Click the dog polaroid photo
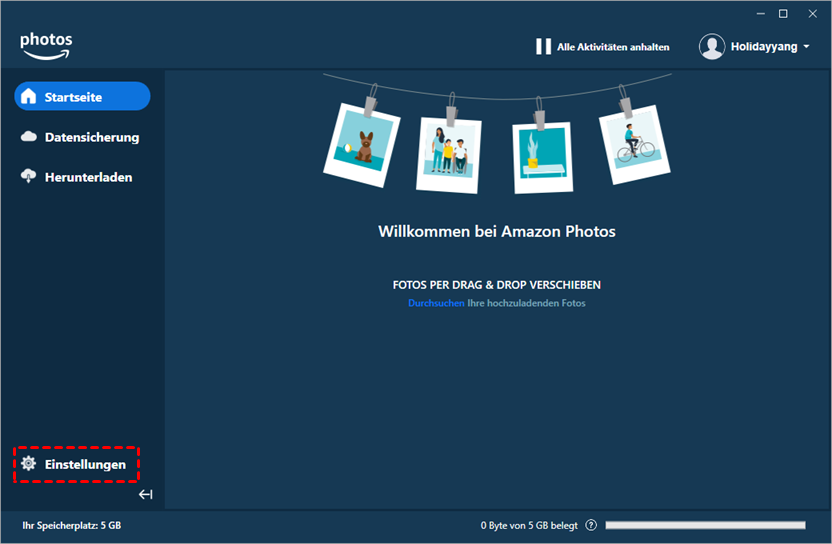832x544 pixels. point(362,144)
